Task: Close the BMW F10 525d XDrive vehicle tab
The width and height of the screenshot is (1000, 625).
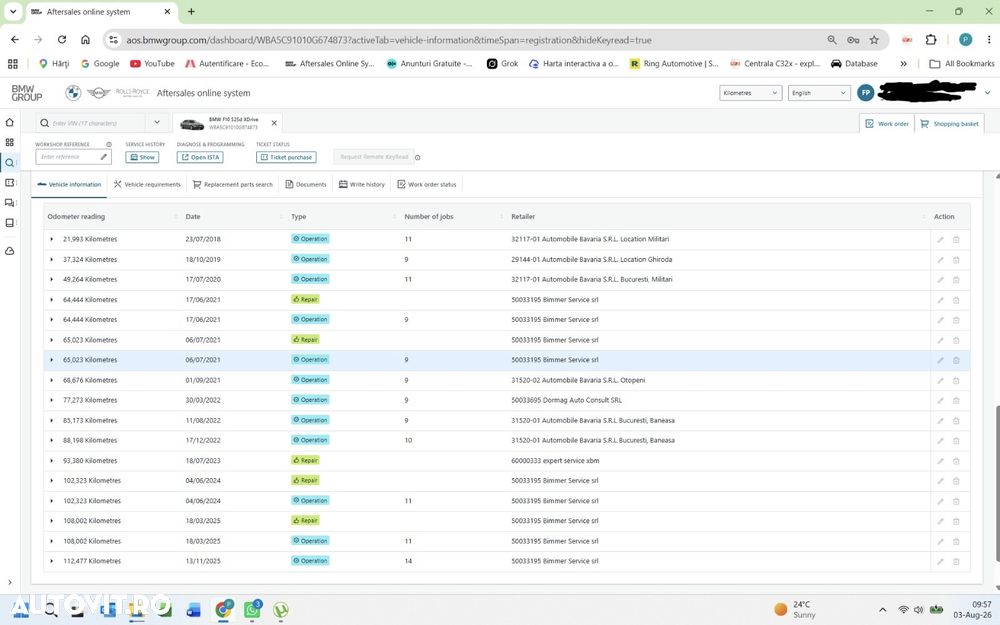Action: [x=274, y=123]
